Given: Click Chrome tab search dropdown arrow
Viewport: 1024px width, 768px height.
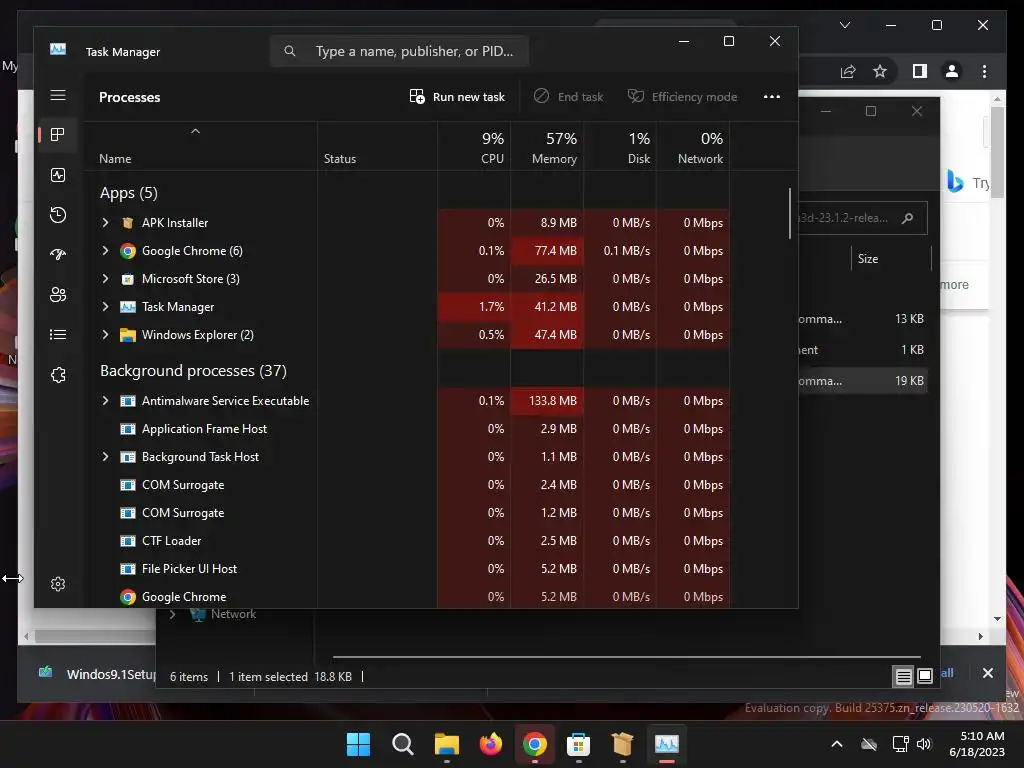Looking at the screenshot, I should (844, 25).
